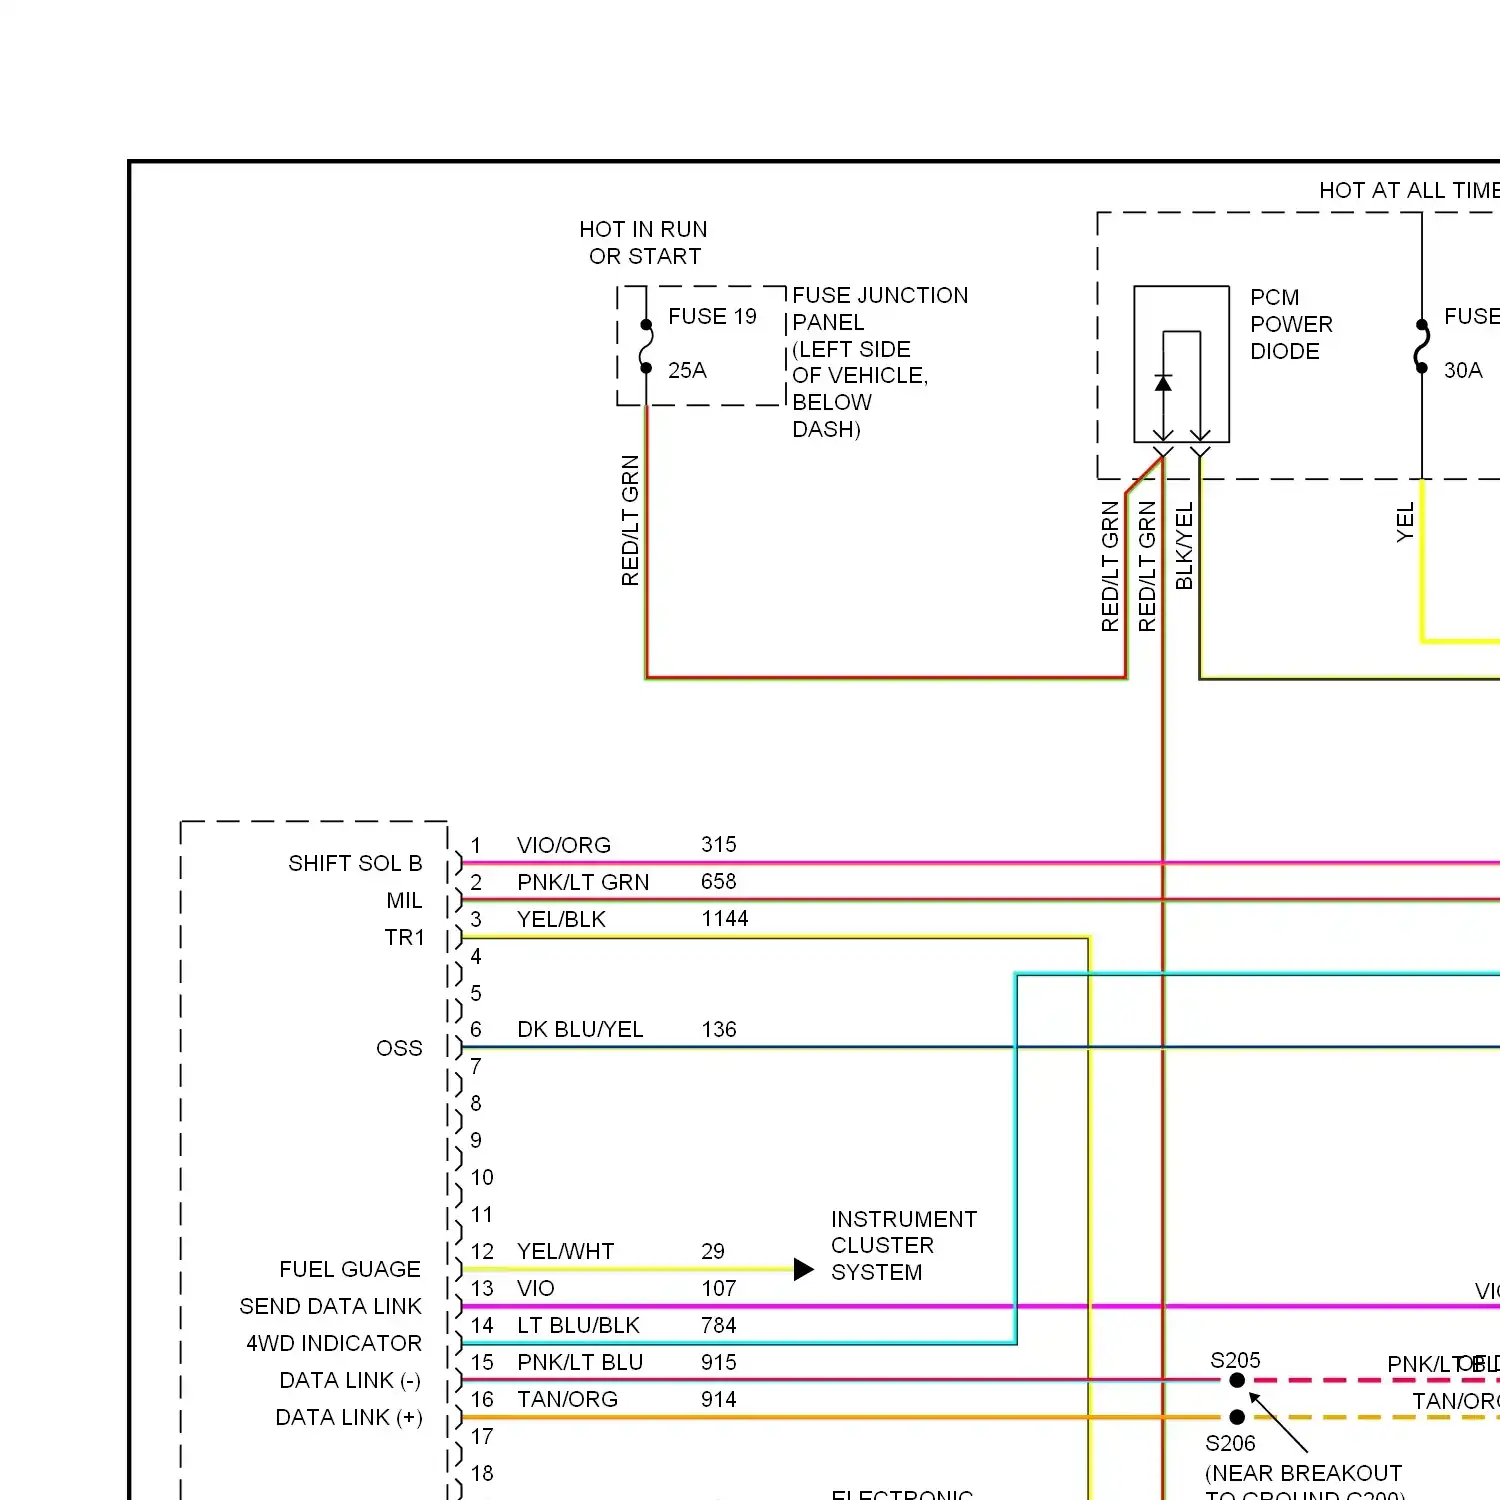Select the S206 splice label
The width and height of the screenshot is (1500, 1500).
click(1230, 1443)
